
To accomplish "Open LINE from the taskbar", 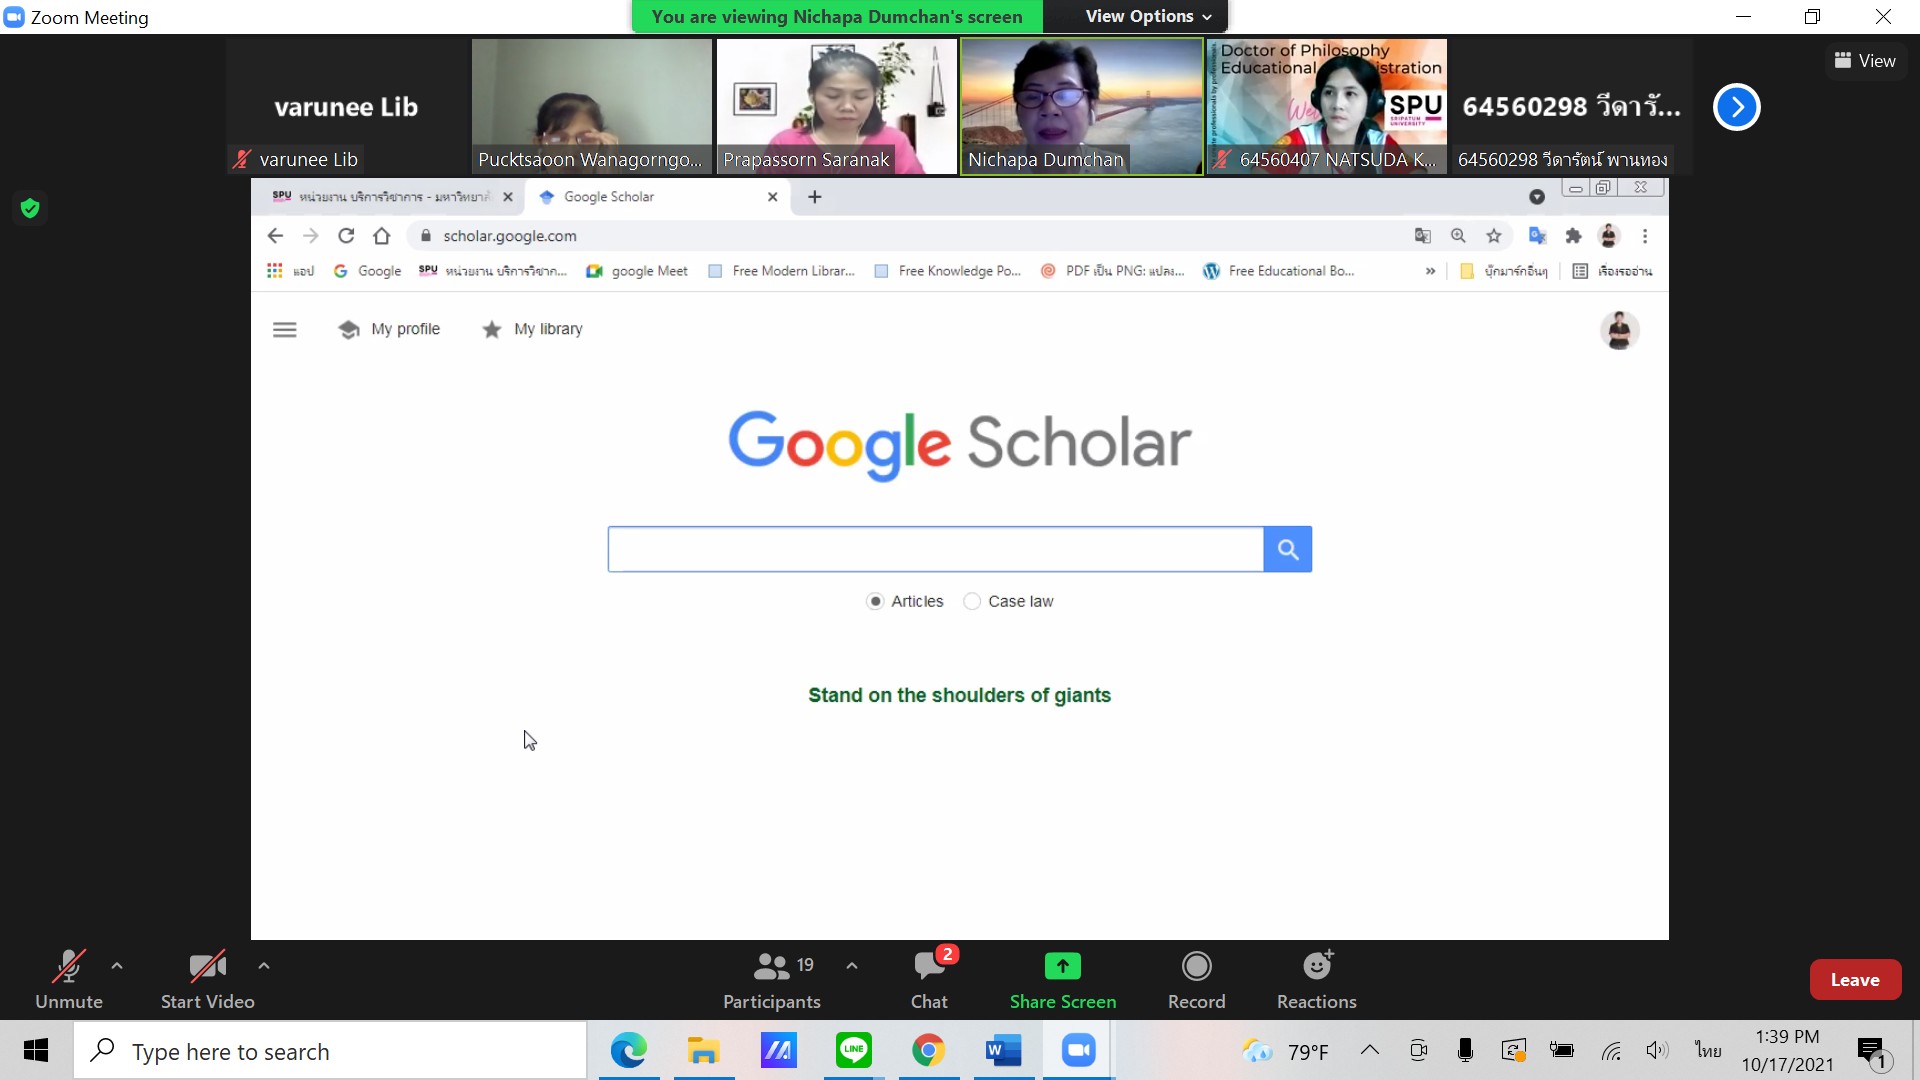I will [x=854, y=1051].
